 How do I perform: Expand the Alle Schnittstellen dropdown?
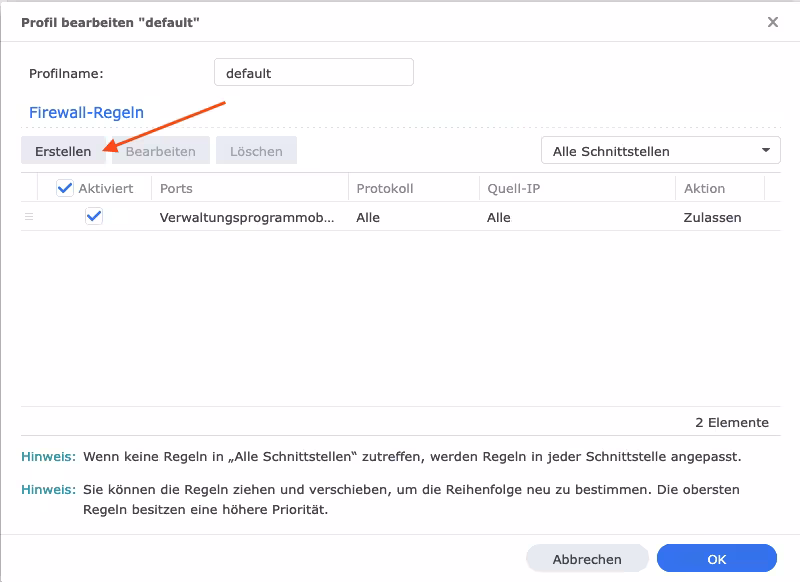[x=660, y=151]
